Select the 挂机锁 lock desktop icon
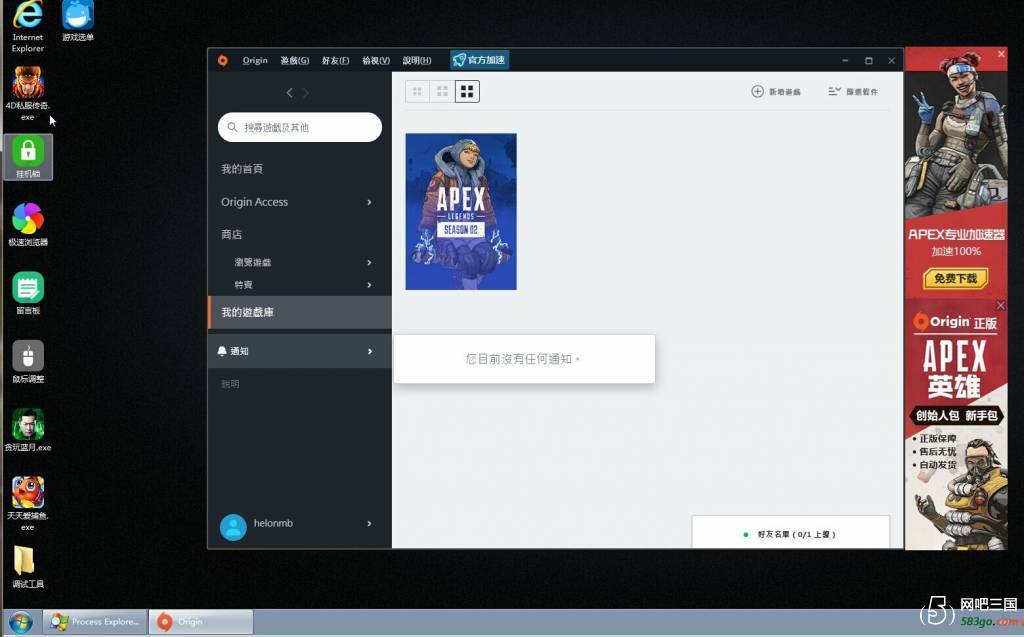The height and width of the screenshot is (637, 1024). click(28, 157)
